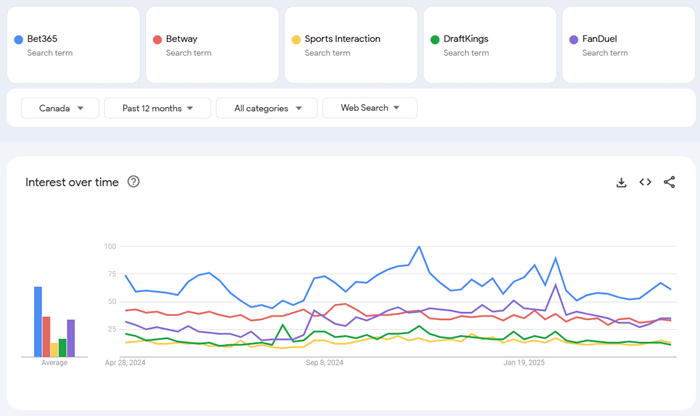Click the yellow average bar
Screen dimensions: 700x416
coord(54,350)
